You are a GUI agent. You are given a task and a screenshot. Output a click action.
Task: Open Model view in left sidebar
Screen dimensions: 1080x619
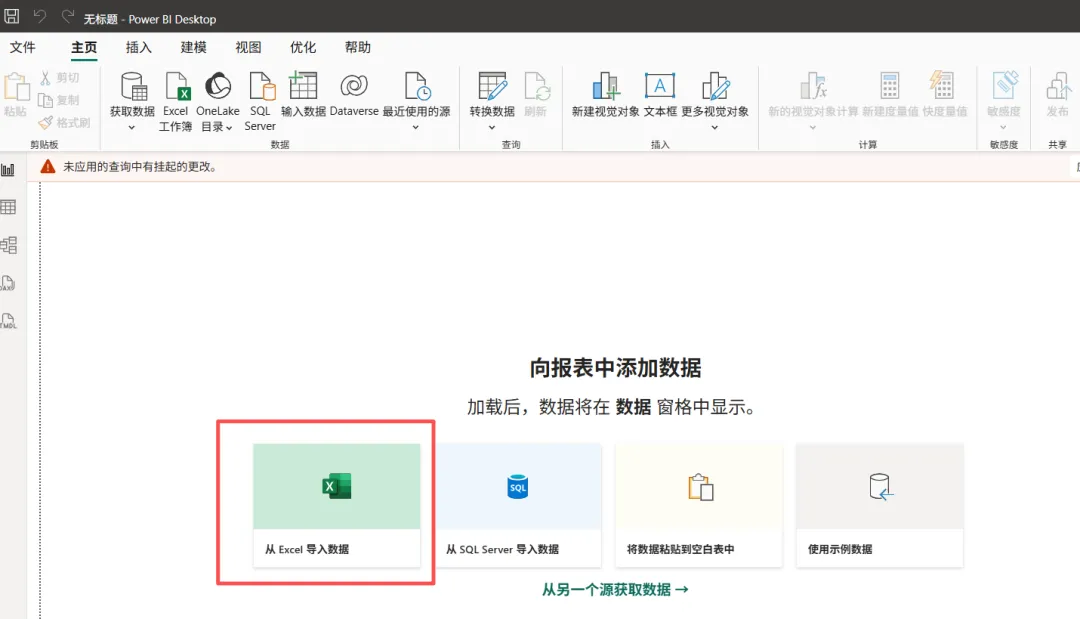[8, 244]
